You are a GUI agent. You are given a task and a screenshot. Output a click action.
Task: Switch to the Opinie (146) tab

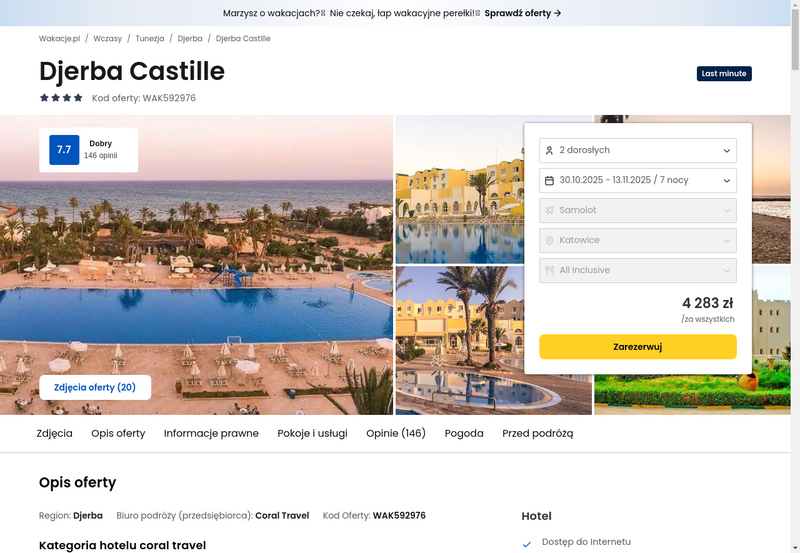click(x=396, y=433)
